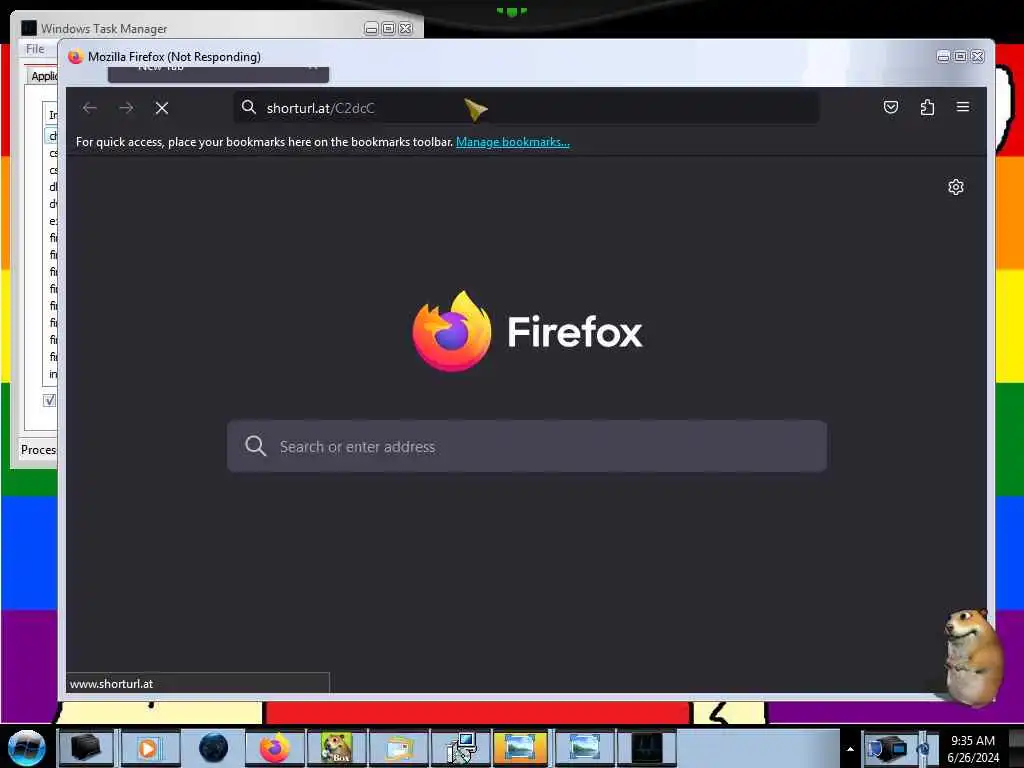This screenshot has height=768, width=1024.
Task: Open the second picture viewer taskbar button
Action: point(583,747)
